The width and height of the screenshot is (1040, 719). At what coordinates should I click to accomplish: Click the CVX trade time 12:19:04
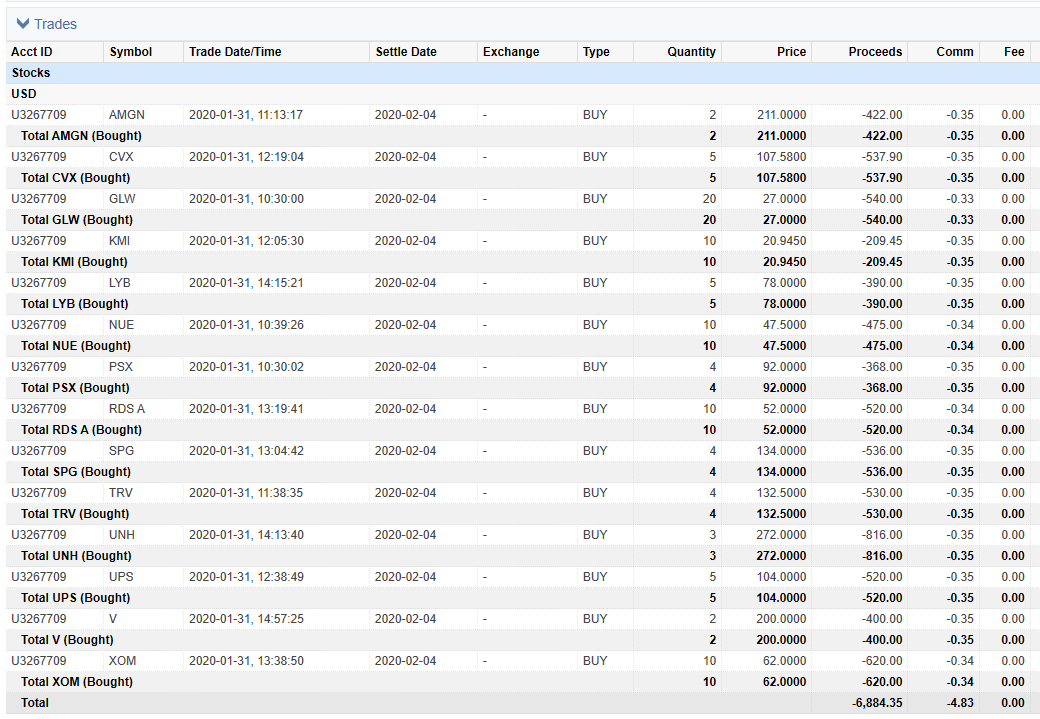coord(280,157)
